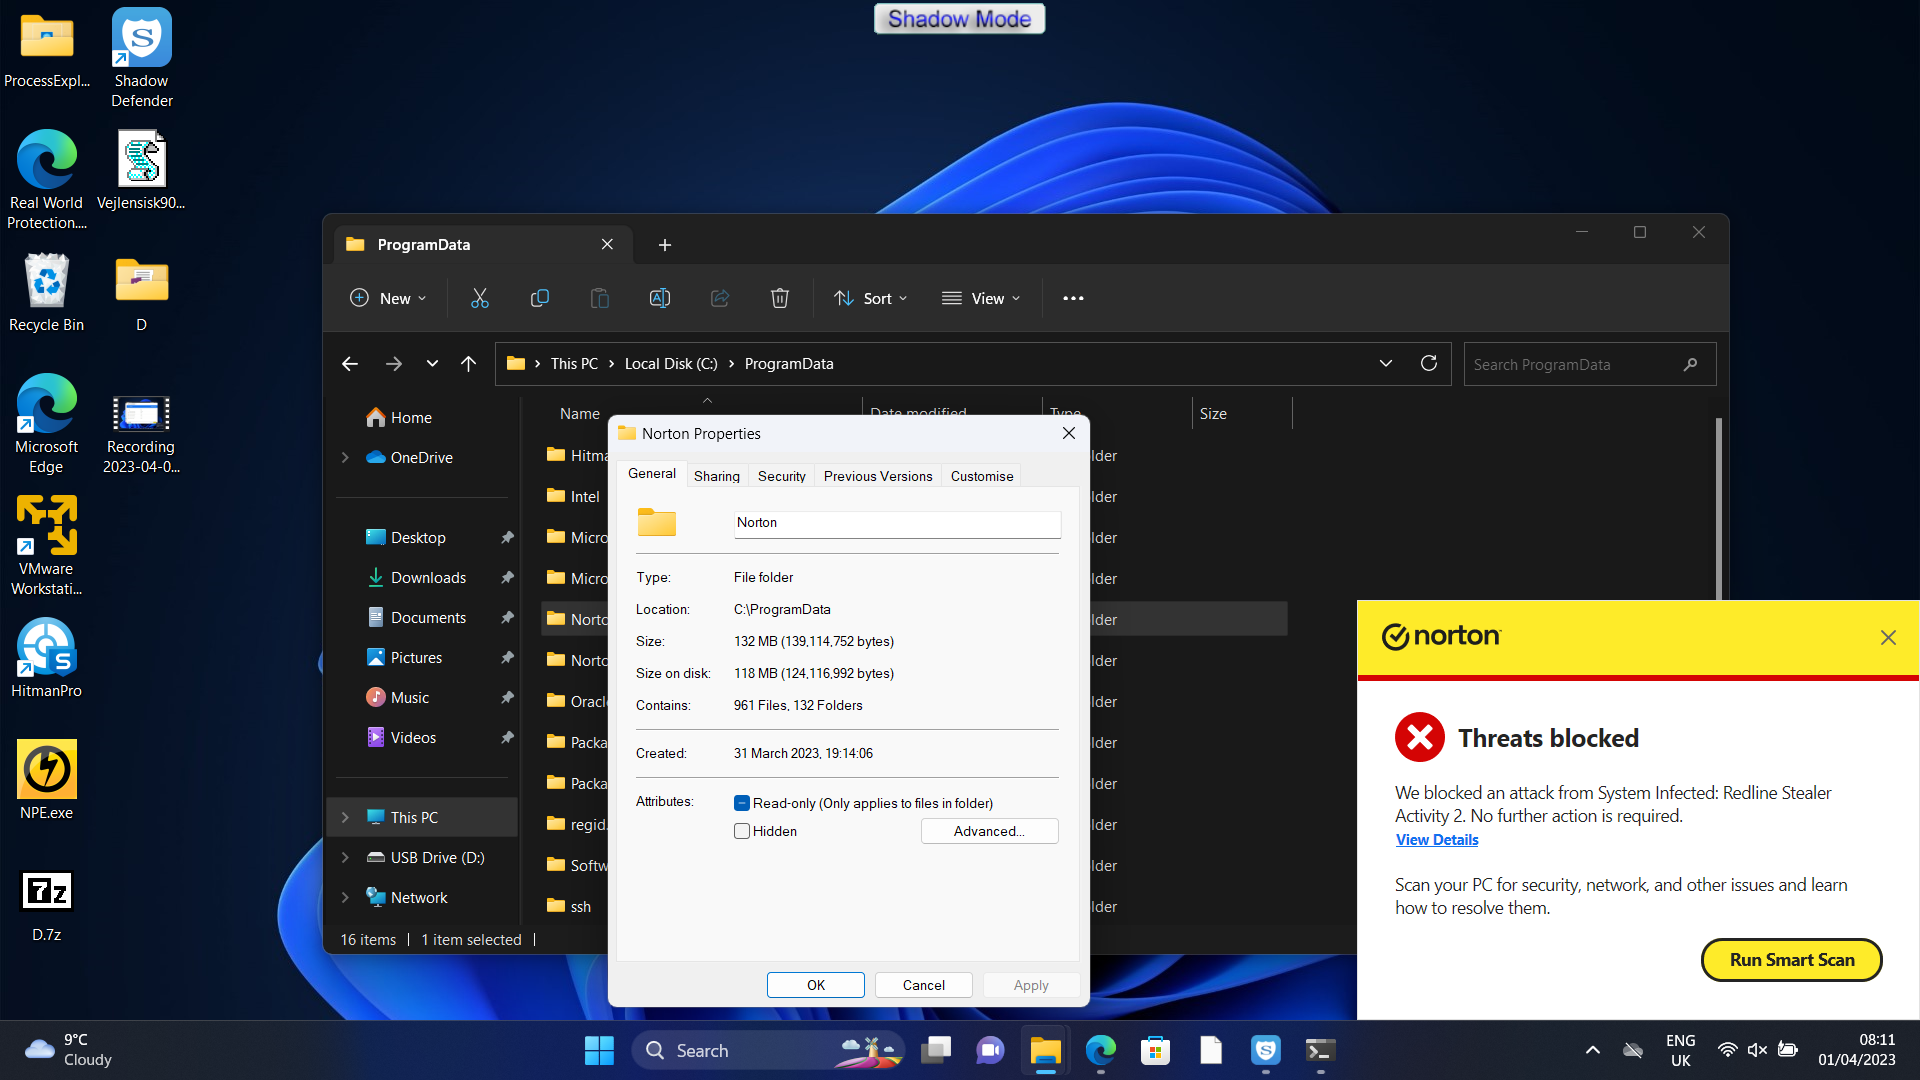This screenshot has width=1920, height=1080.
Task: Click the Rename icon in Explorer toolbar
Action: pyautogui.click(x=660, y=298)
